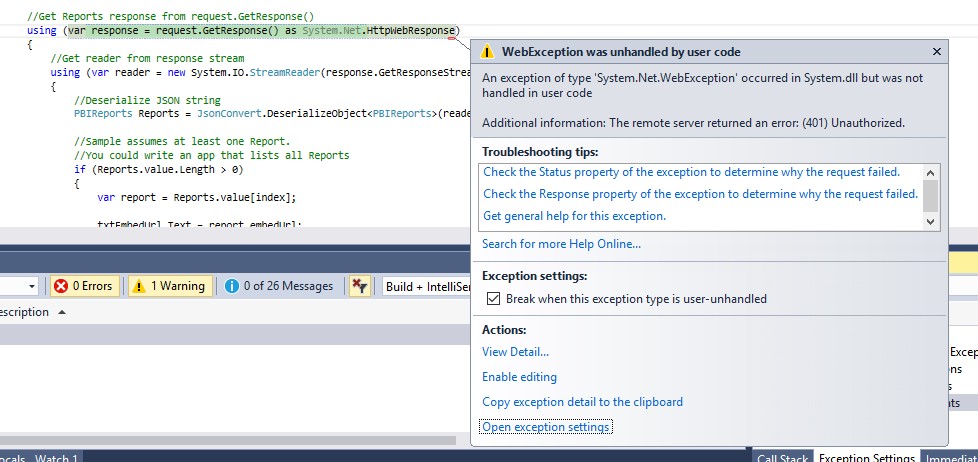Close the WebException popup
Viewport: 978px width, 462px height.
pos(936,52)
